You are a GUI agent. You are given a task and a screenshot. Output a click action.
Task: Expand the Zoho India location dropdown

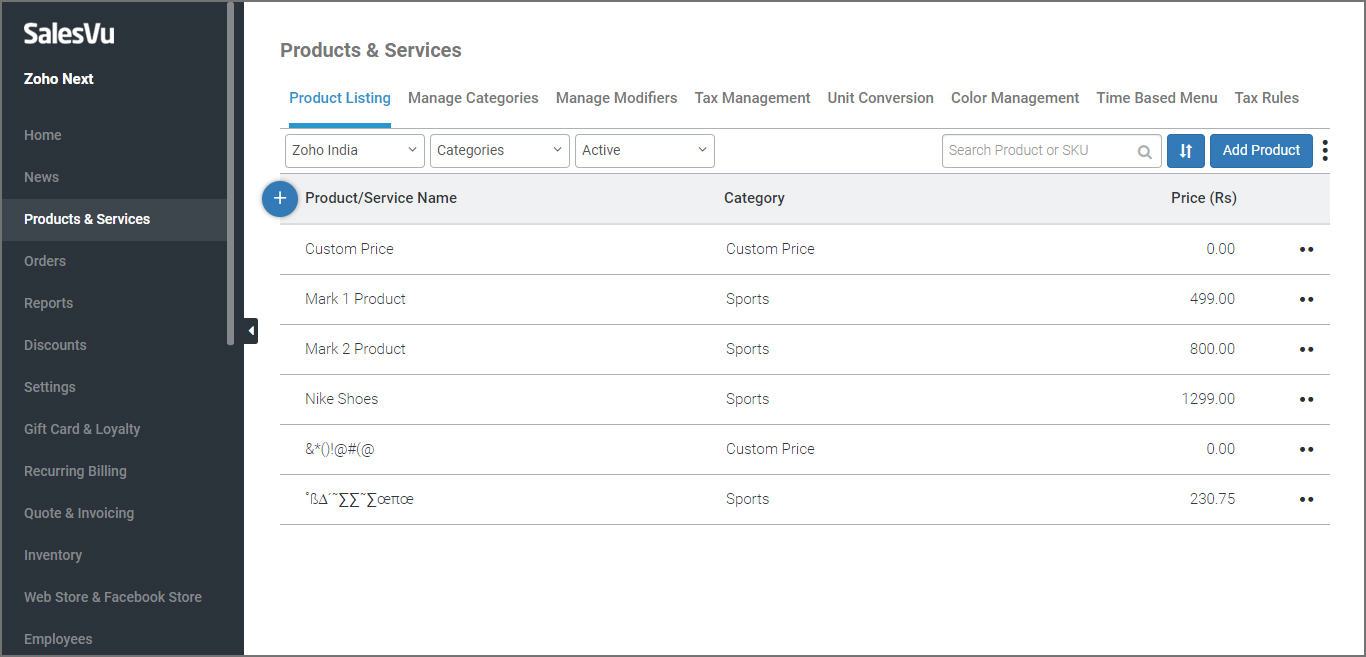point(355,151)
